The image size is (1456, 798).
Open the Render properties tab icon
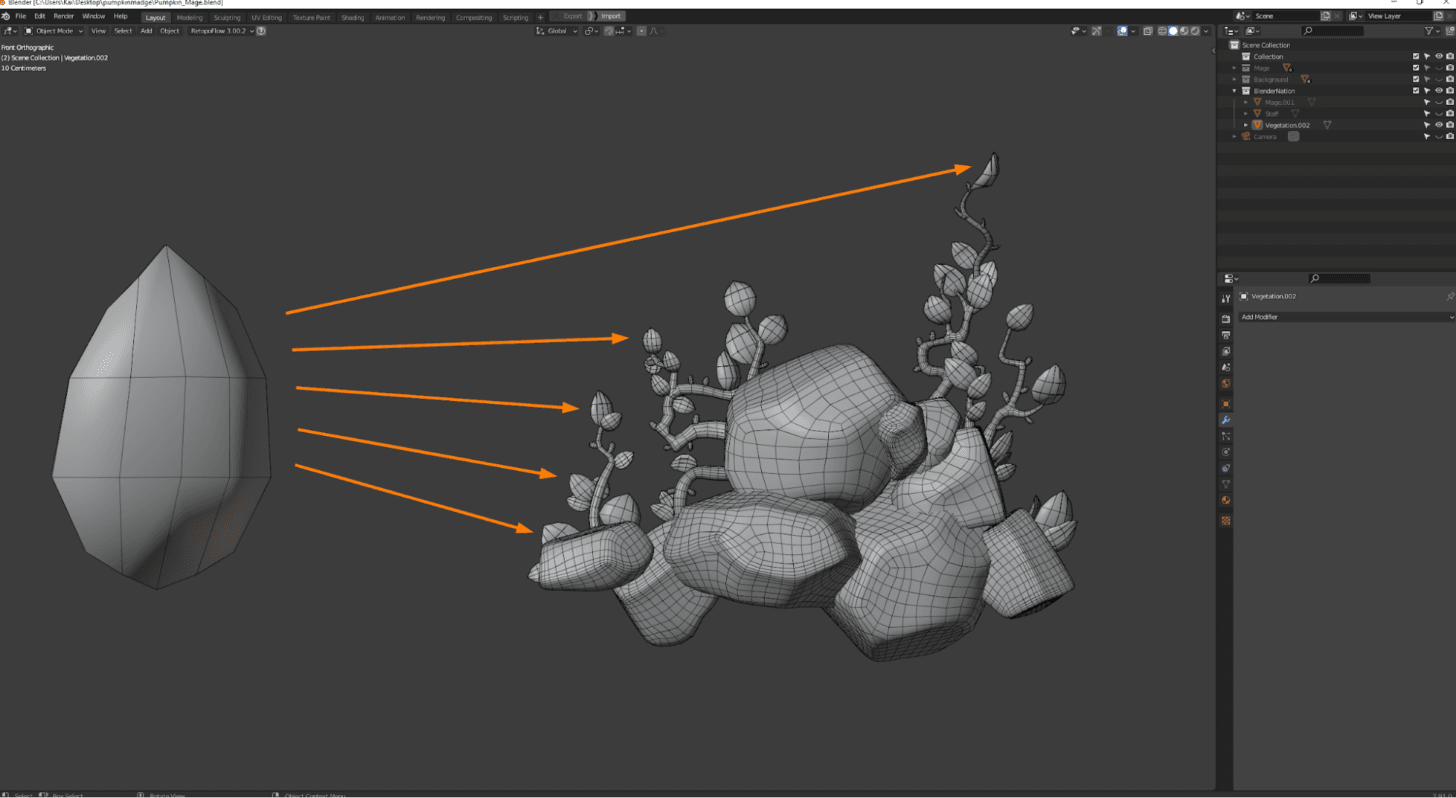(1226, 319)
